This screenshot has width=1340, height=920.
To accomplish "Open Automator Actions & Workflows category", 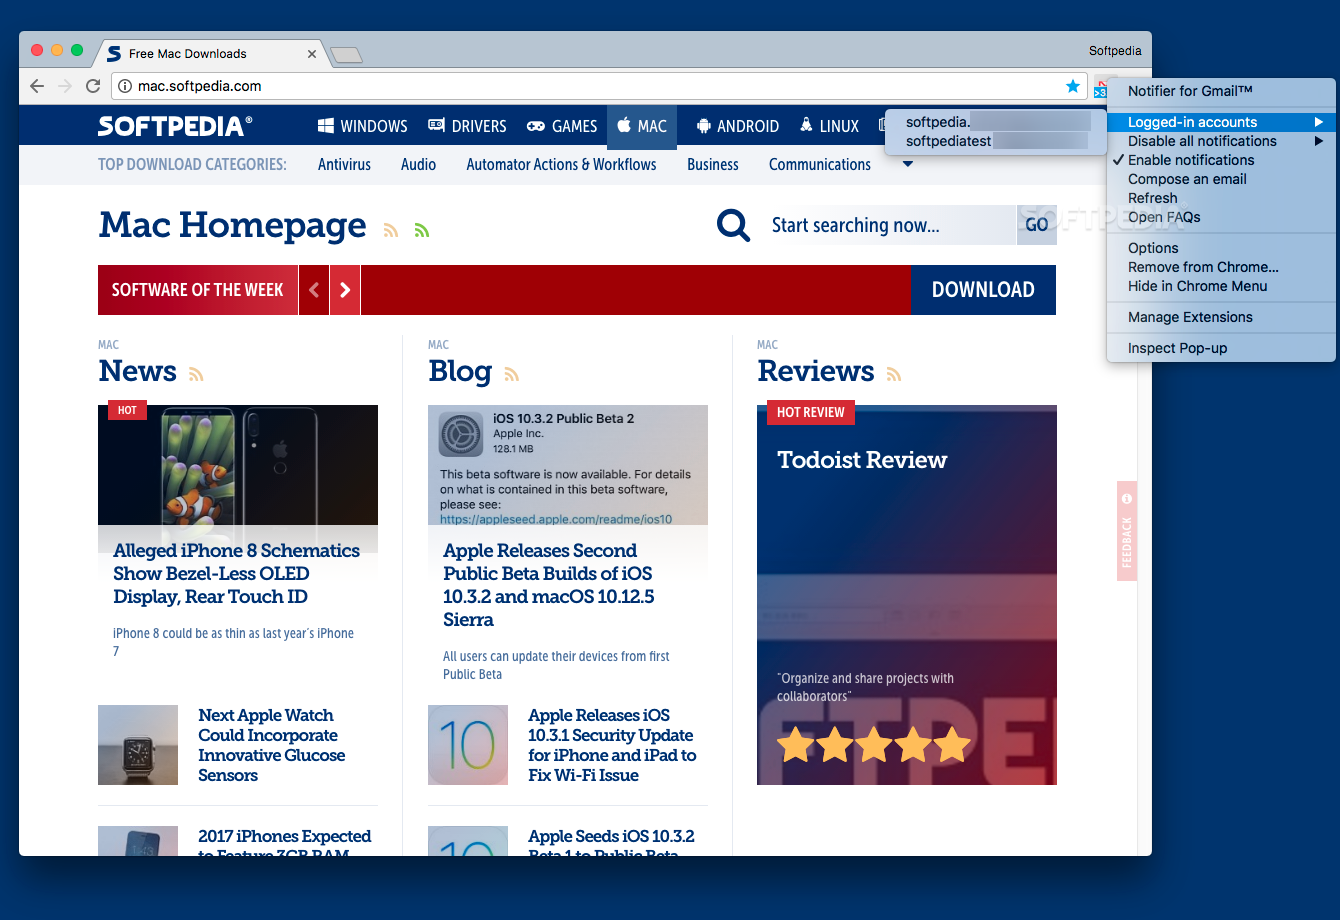I will coord(561,164).
